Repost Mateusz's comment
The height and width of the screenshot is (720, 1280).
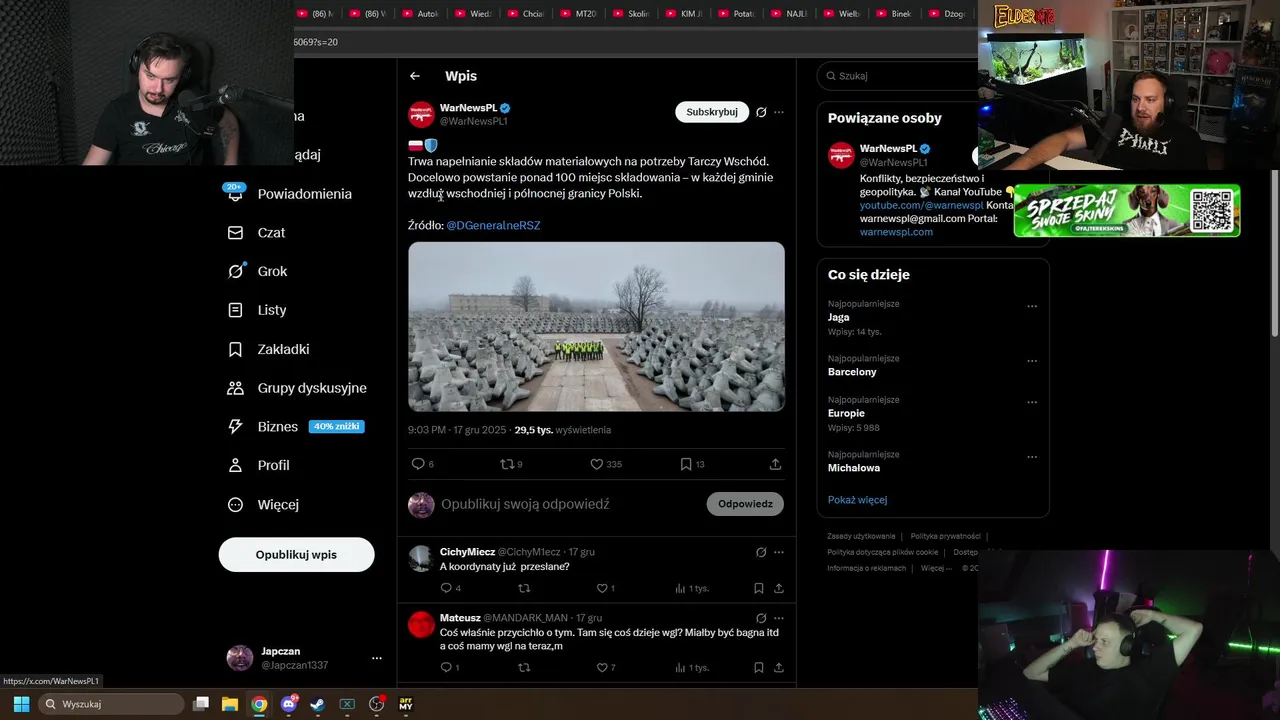[524, 668]
